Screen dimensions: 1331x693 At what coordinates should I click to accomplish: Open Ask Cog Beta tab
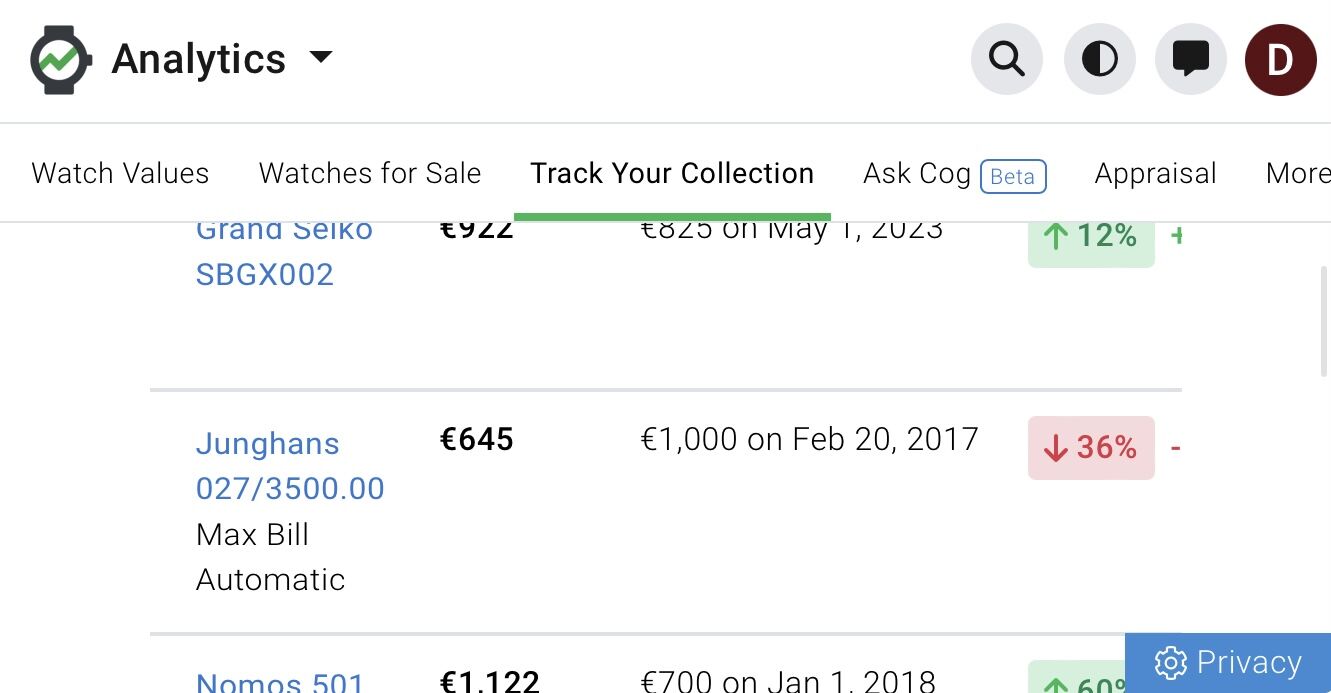(x=955, y=174)
